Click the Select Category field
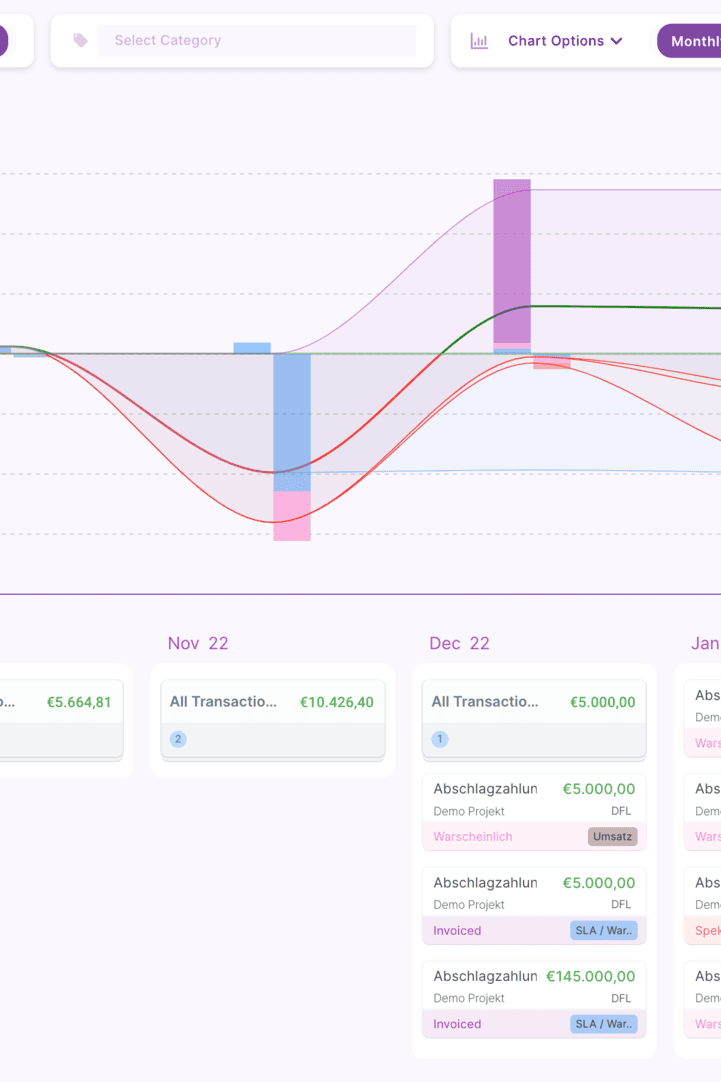 (x=256, y=41)
